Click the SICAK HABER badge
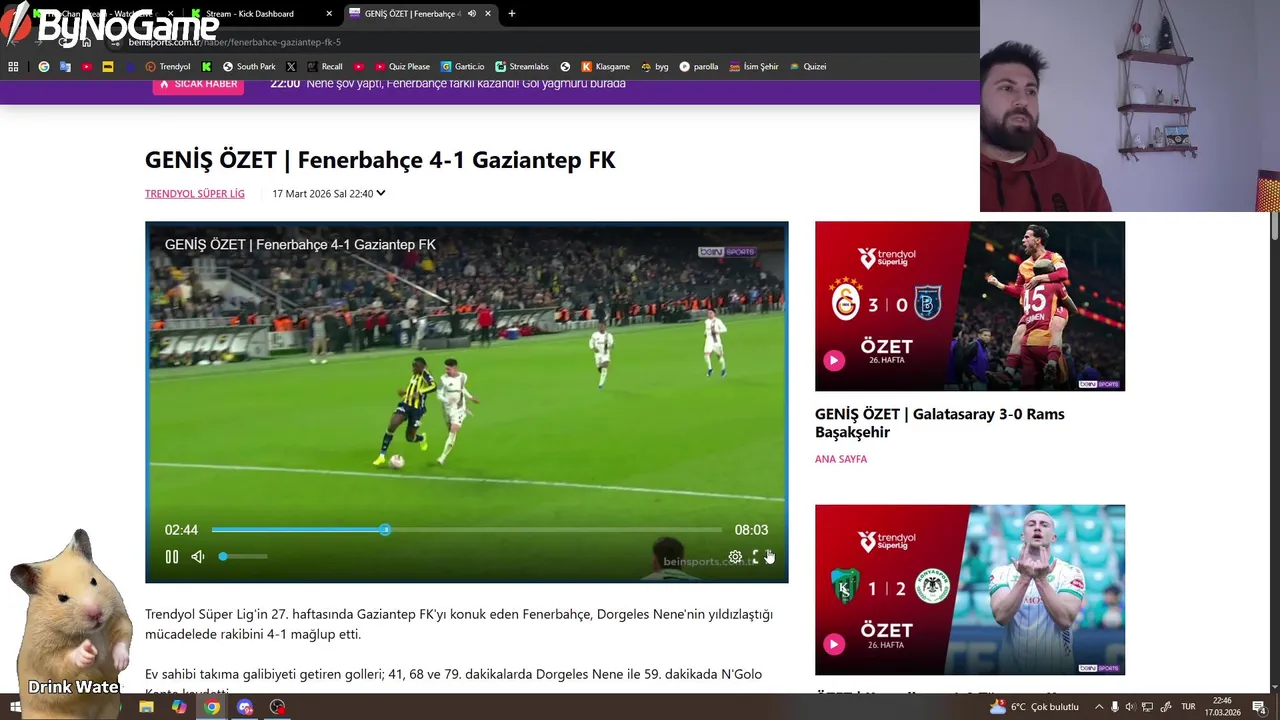Screen dimensions: 1280x720 pyautogui.click(x=198, y=86)
